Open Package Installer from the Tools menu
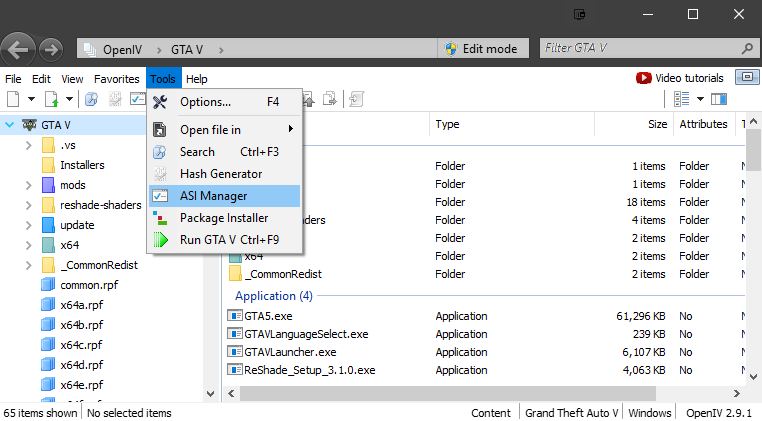This screenshot has height=421, width=762. click(224, 218)
